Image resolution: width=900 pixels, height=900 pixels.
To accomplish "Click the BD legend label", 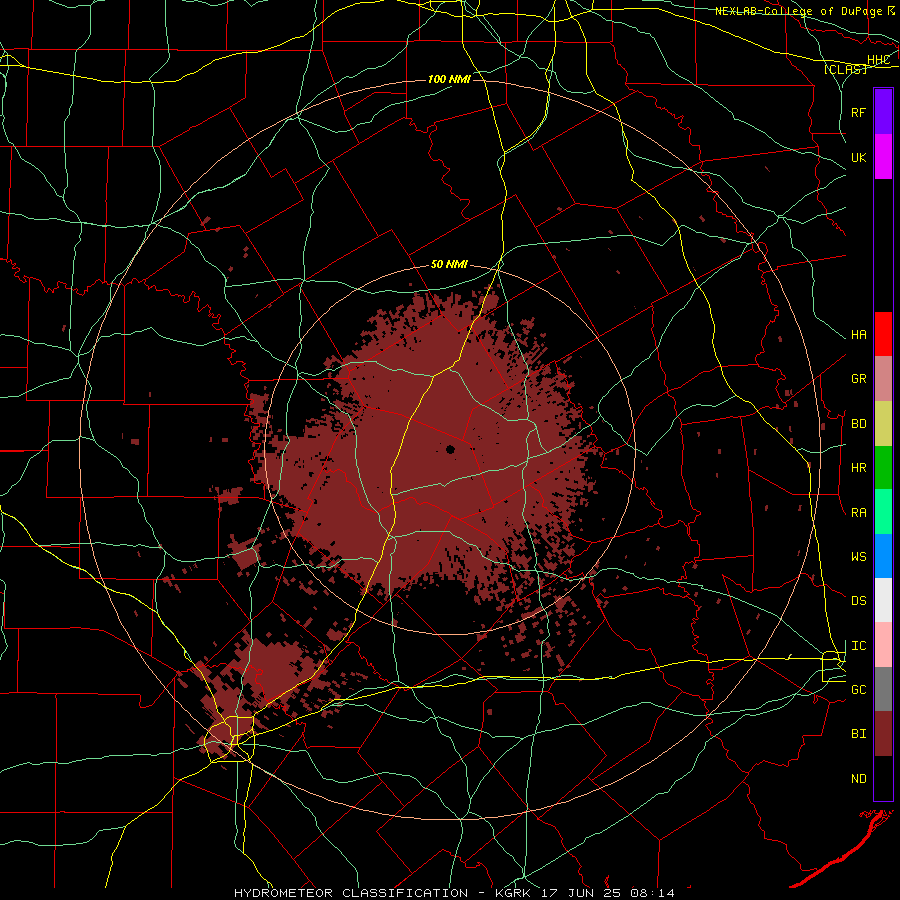I will coord(858,424).
